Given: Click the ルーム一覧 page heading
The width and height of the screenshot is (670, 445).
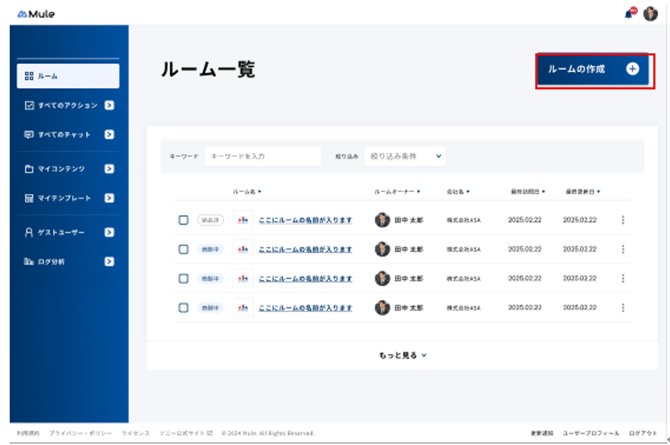Looking at the screenshot, I should tap(208, 69).
